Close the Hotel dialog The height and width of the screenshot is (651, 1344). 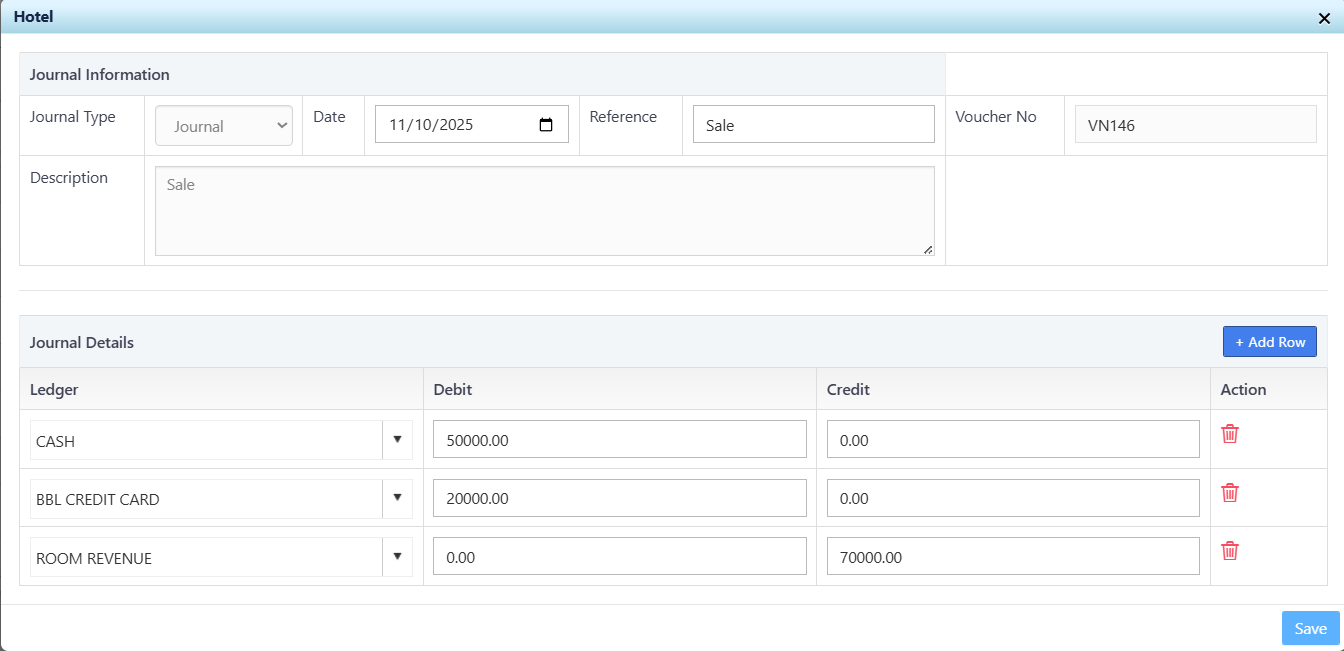tap(1324, 17)
